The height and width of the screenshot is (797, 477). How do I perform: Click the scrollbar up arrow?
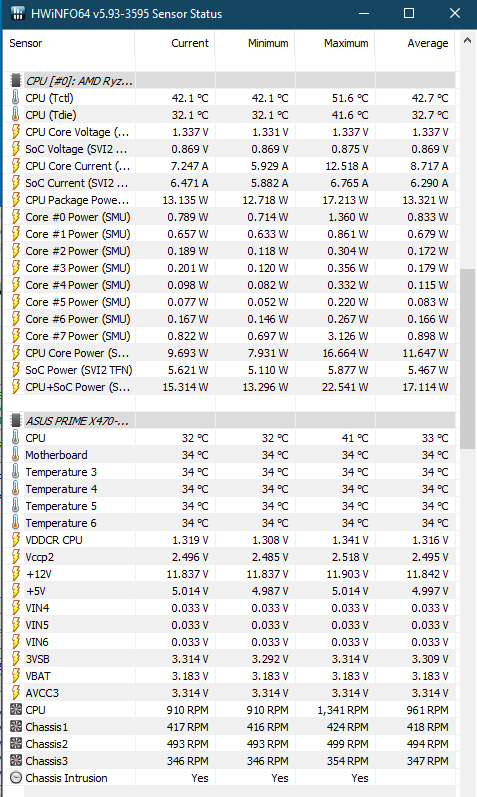467,40
